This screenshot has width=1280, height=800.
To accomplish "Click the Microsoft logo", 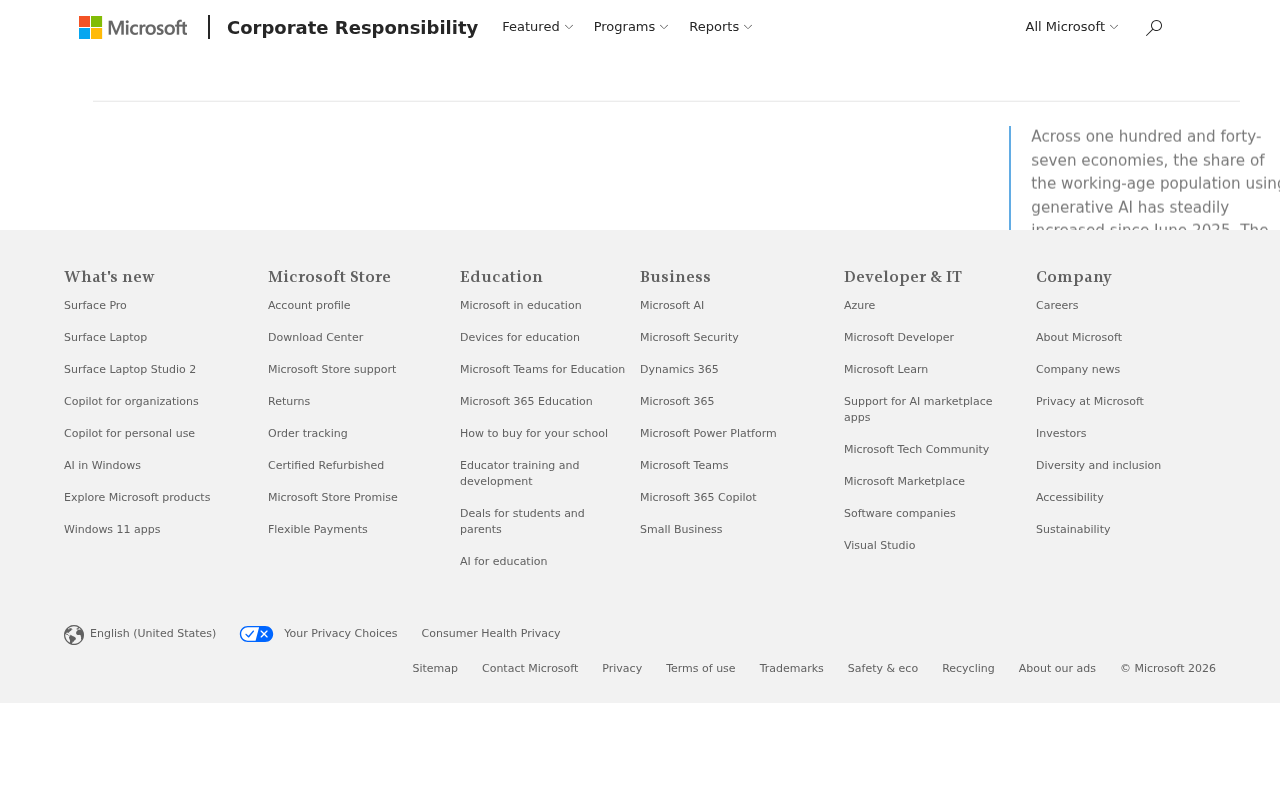I will [x=133, y=27].
